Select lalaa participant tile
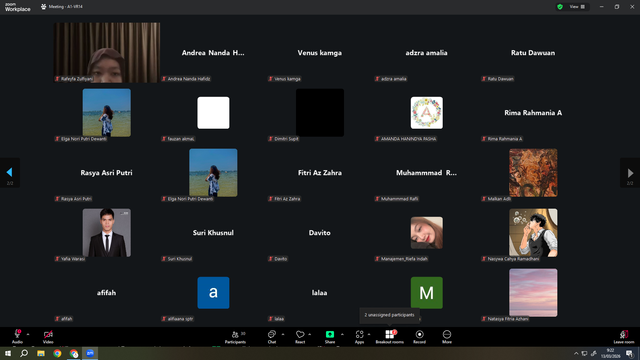 pyautogui.click(x=320, y=293)
